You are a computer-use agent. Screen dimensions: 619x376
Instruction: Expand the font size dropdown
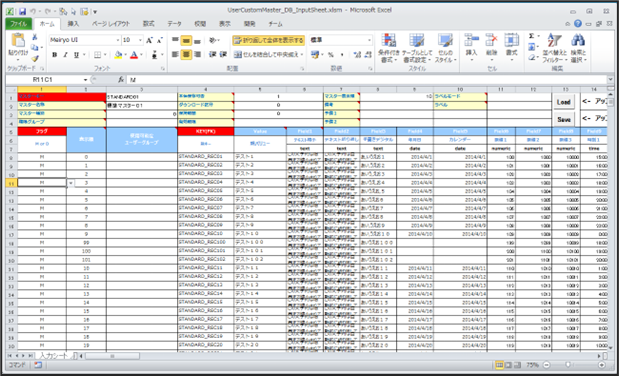tap(140, 40)
